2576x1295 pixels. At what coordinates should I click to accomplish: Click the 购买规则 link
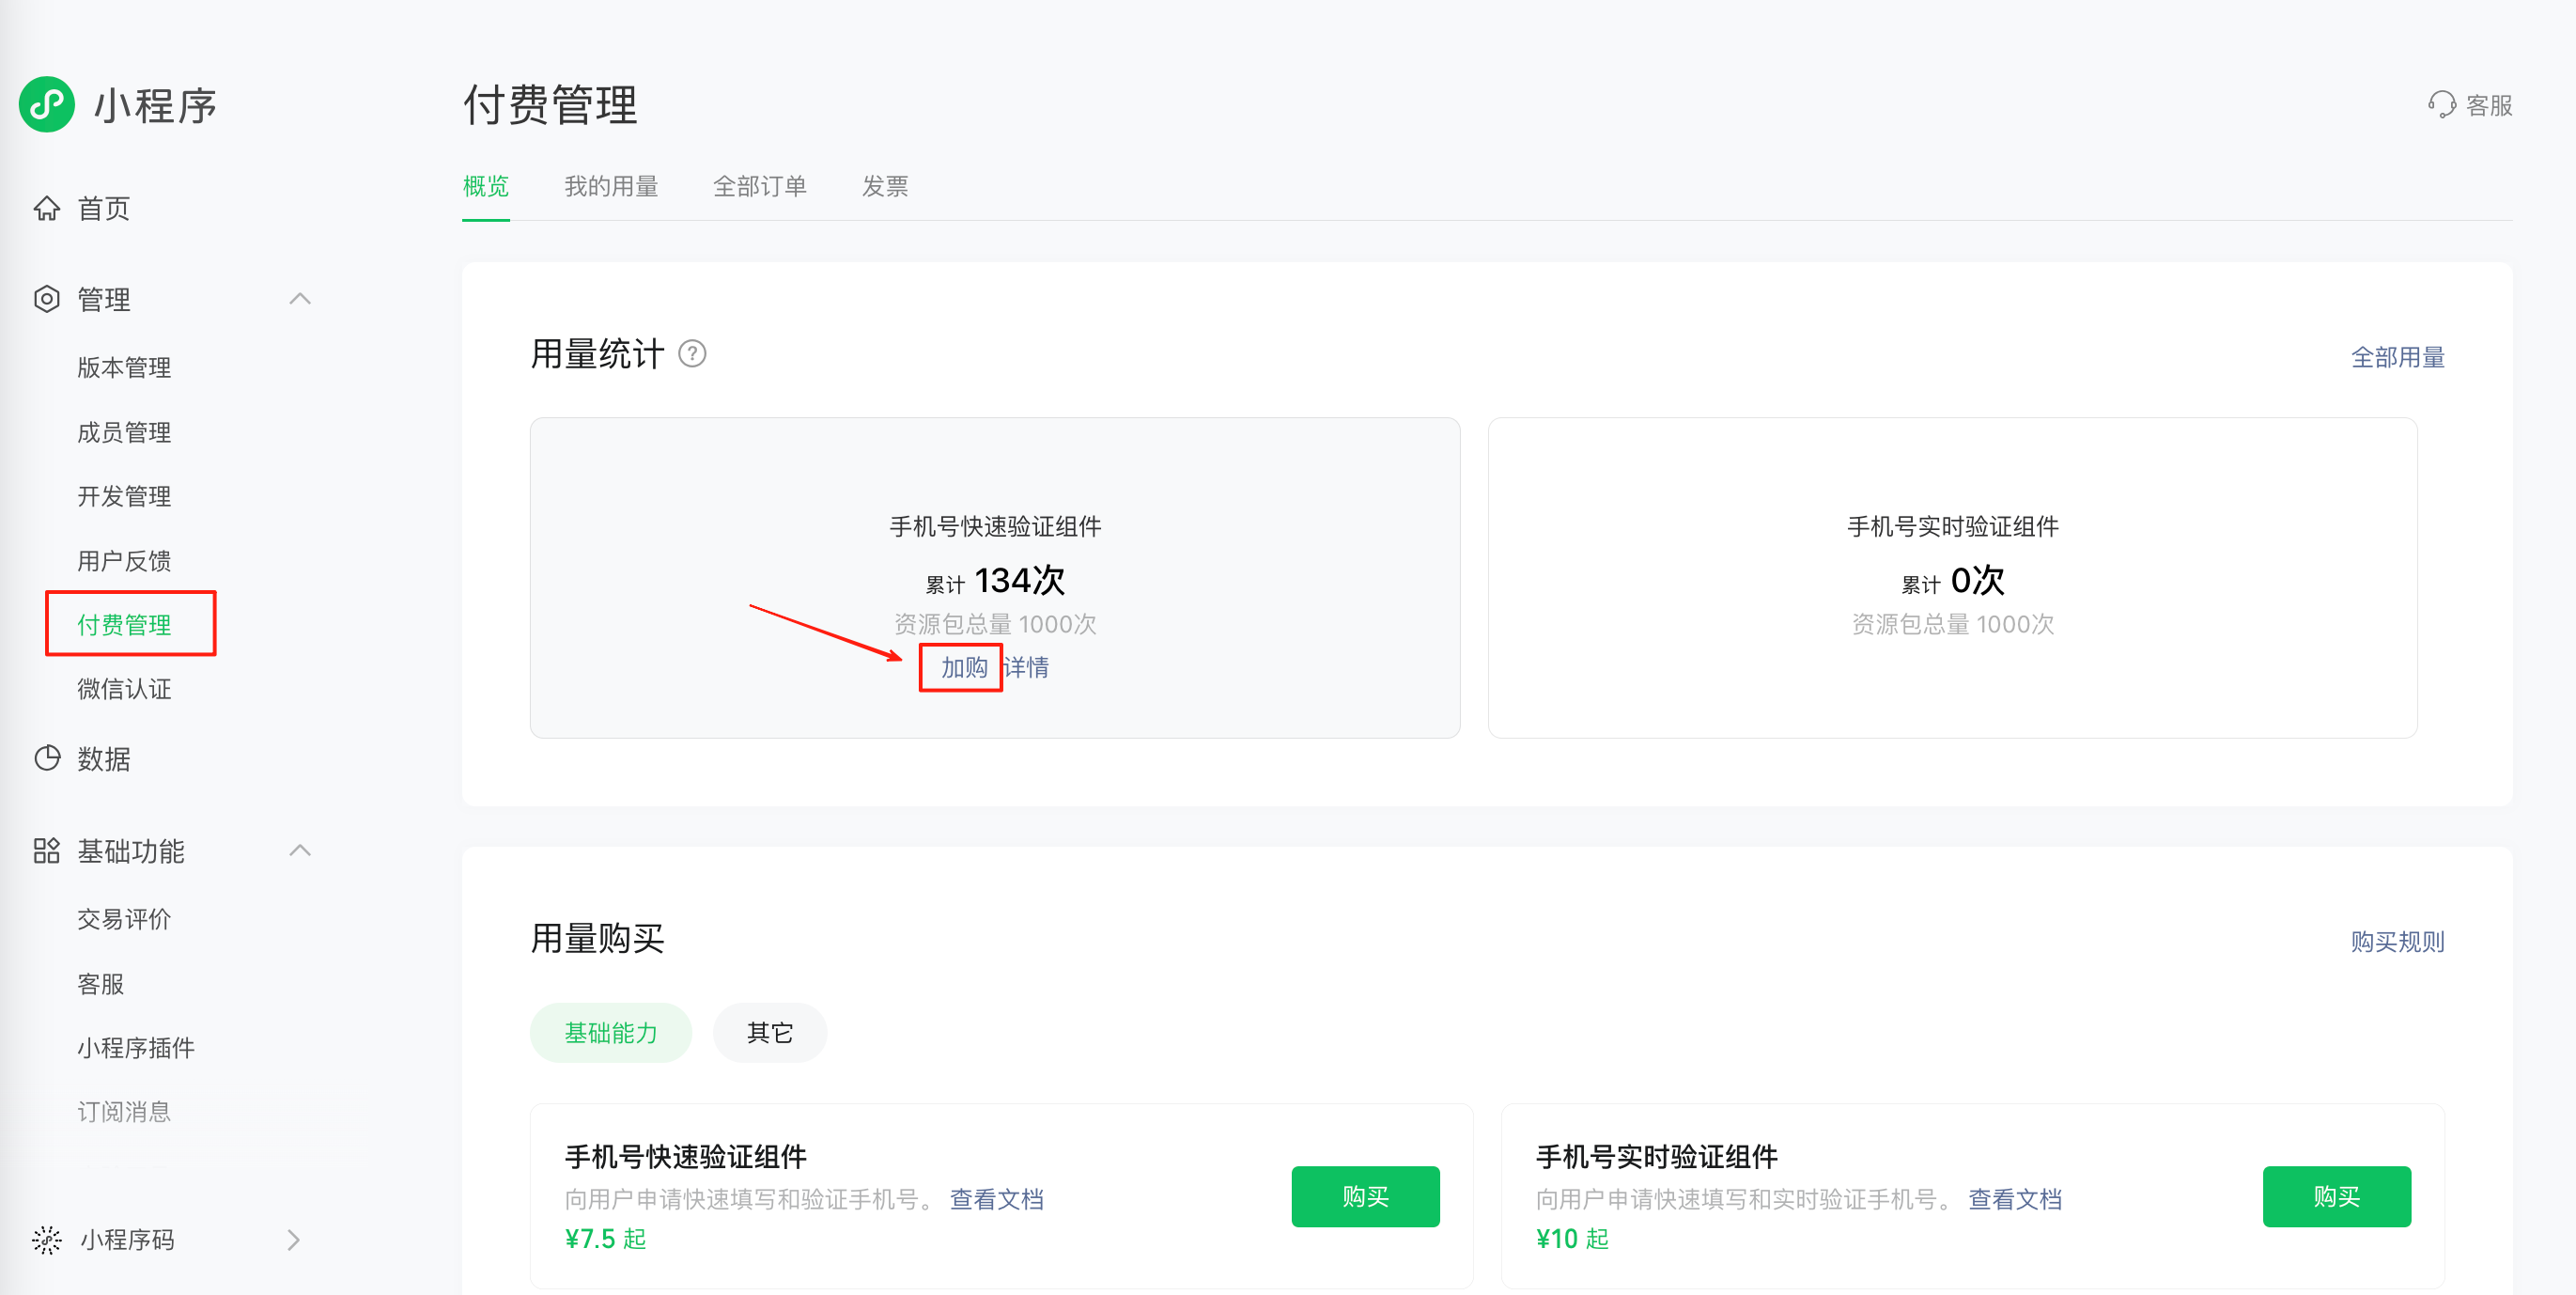pyautogui.click(x=2397, y=941)
